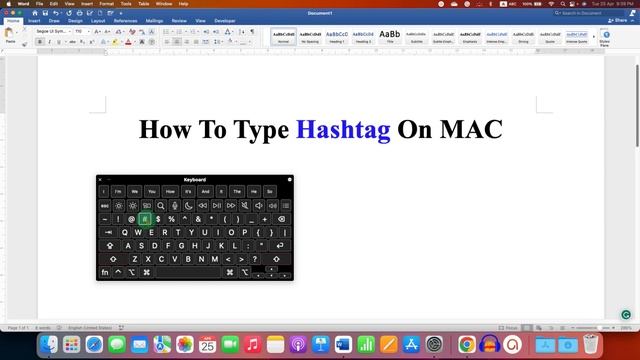
Task: Open Safari from the Dock
Action: pyautogui.click(x=94, y=344)
